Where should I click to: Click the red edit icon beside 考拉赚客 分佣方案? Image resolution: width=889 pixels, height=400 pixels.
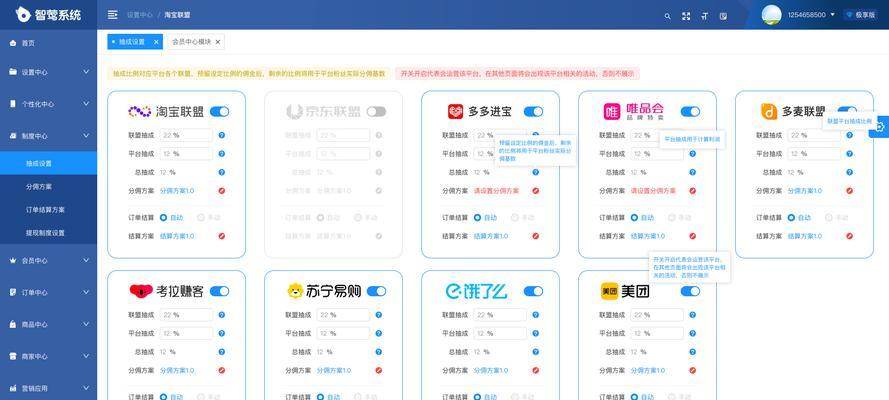pyautogui.click(x=222, y=371)
